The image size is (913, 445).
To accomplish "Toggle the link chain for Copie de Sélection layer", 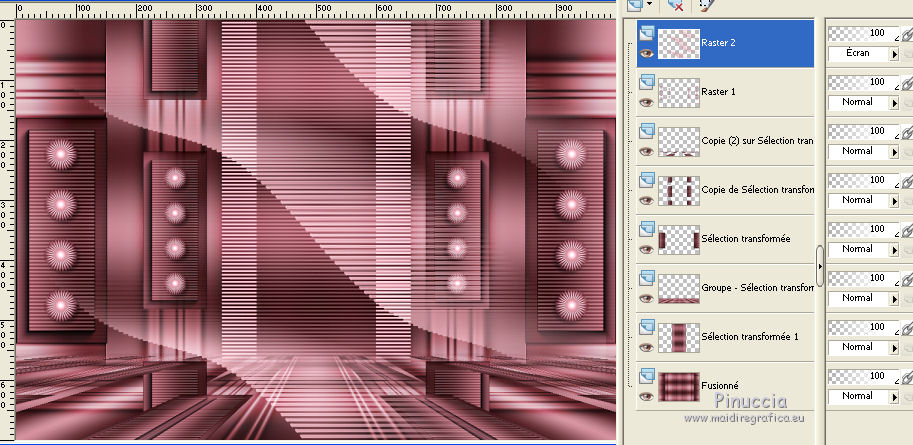I will click(907, 183).
